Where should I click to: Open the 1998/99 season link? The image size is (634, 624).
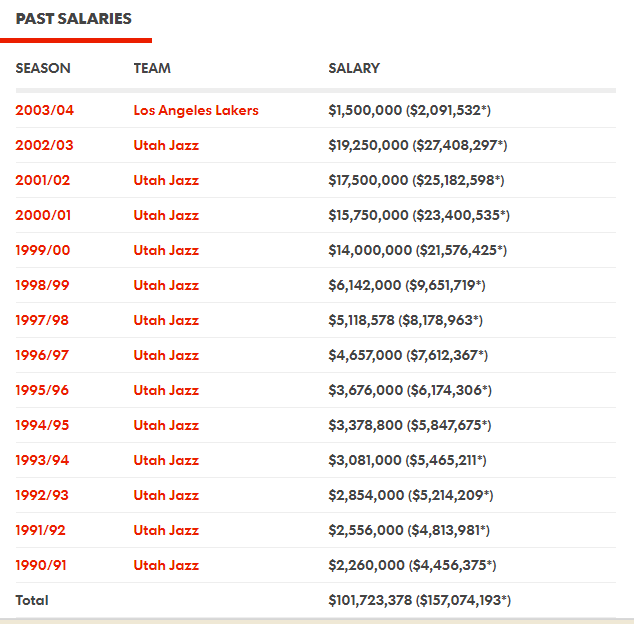pyautogui.click(x=42, y=285)
